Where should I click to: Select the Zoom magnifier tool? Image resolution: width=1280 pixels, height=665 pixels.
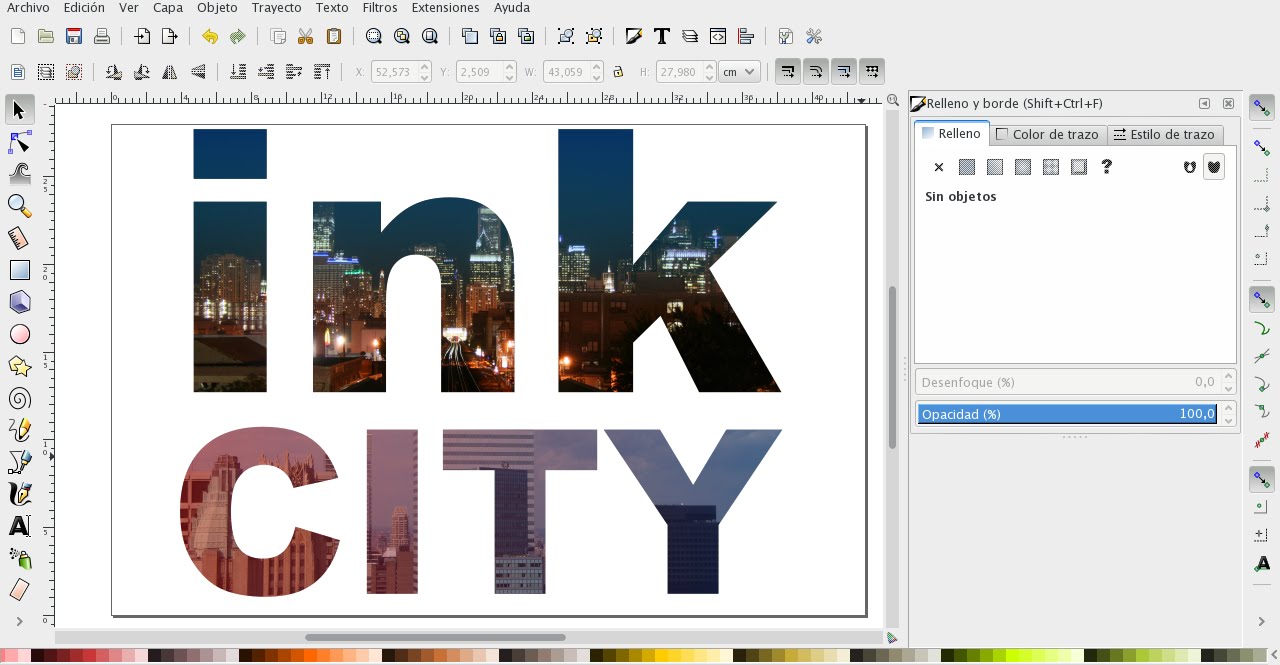click(x=19, y=206)
